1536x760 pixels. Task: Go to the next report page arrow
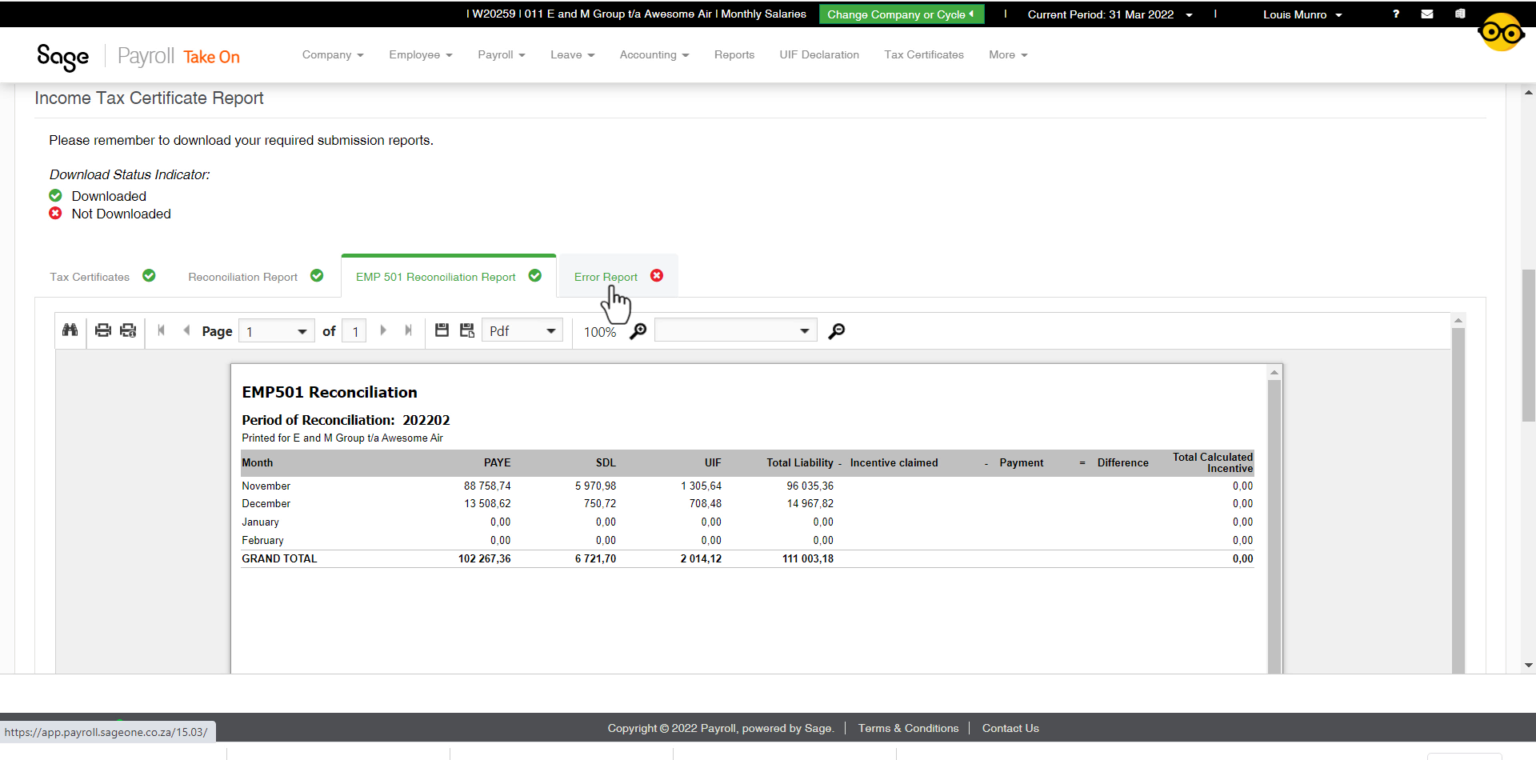tap(383, 331)
